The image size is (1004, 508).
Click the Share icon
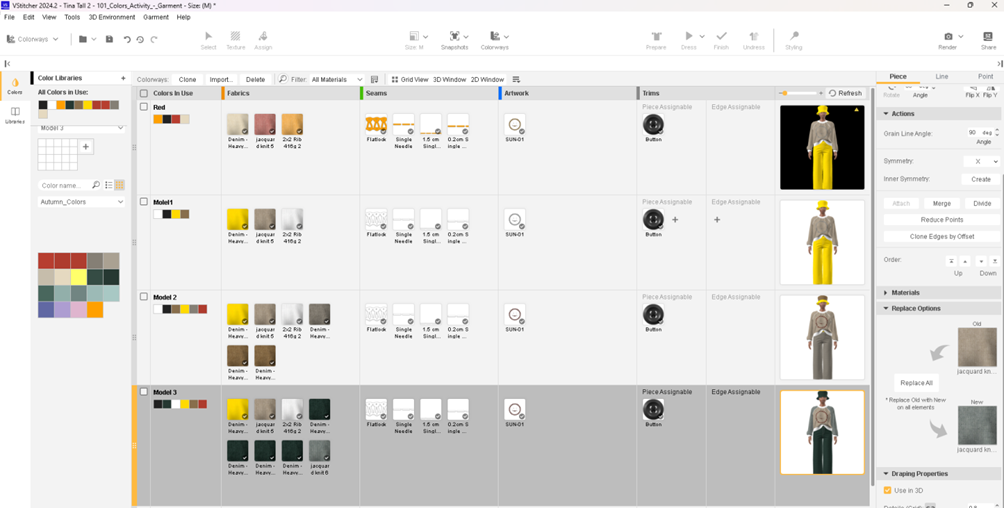pyautogui.click(x=988, y=37)
